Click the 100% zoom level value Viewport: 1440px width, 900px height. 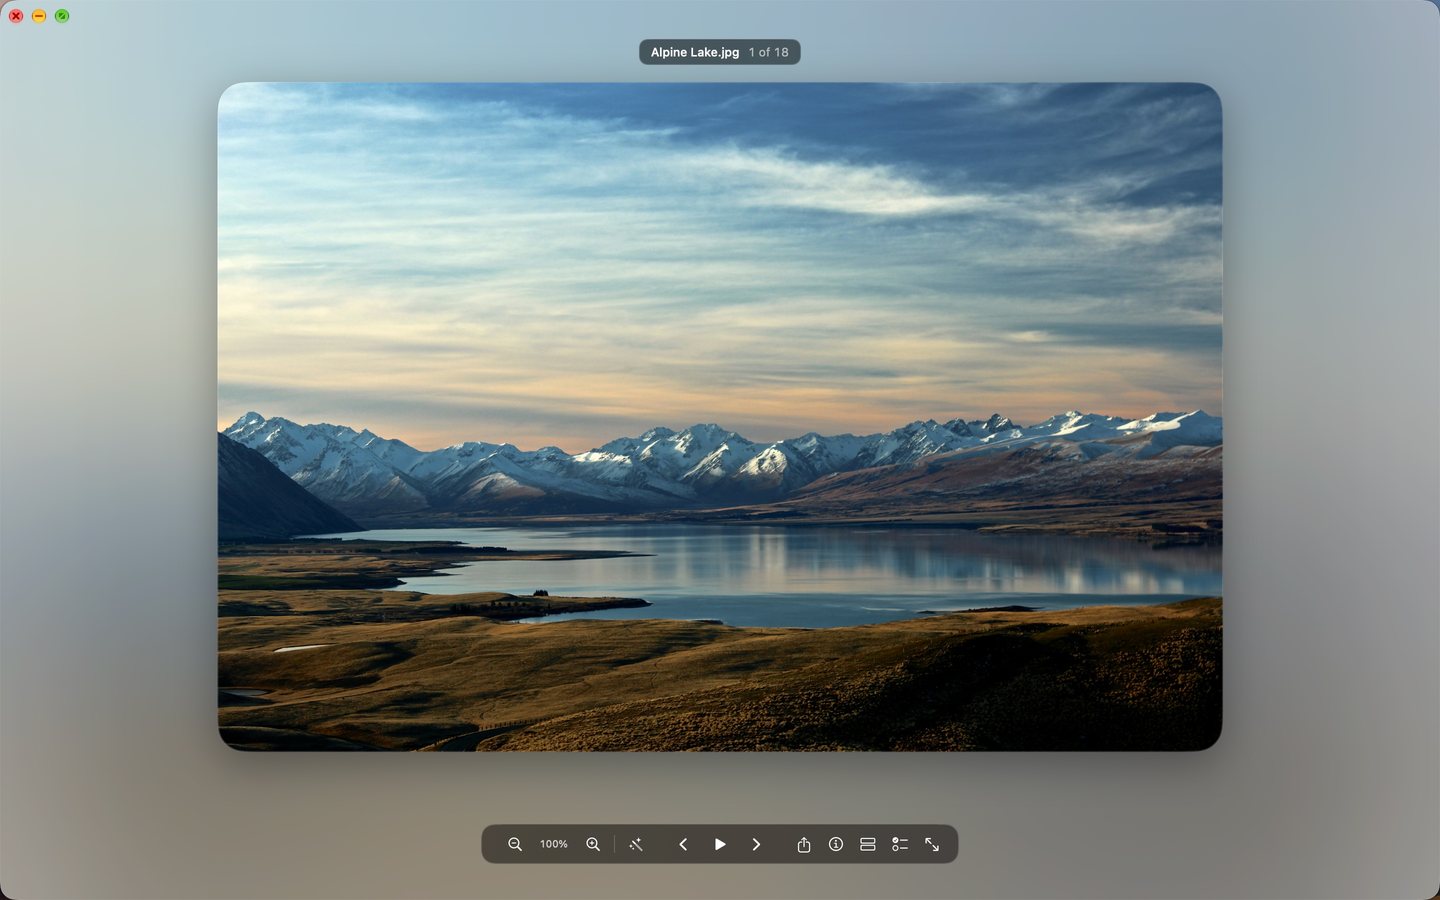click(554, 844)
